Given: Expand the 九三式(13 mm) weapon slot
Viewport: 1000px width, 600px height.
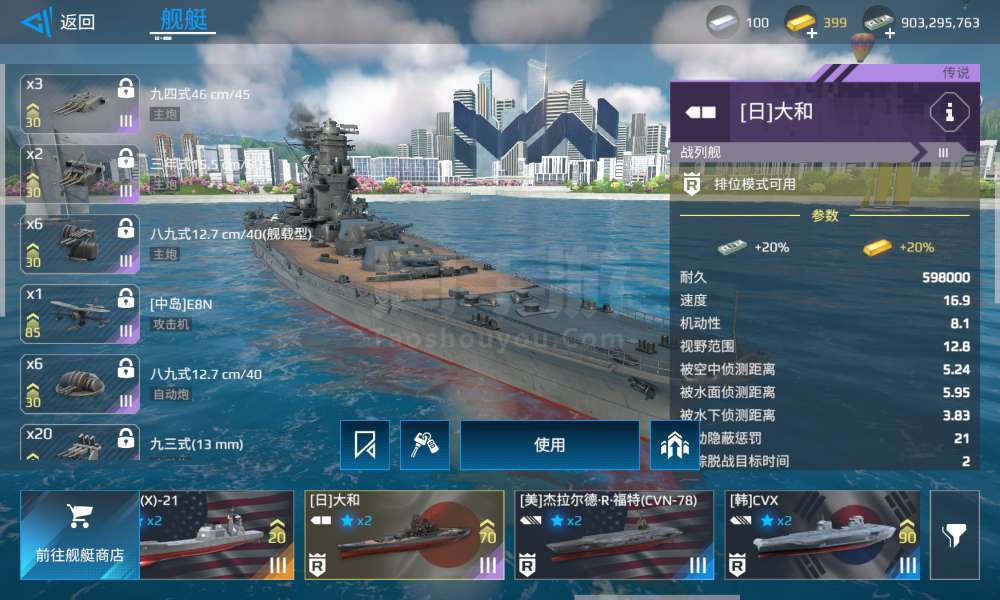Looking at the screenshot, I should 80,443.
